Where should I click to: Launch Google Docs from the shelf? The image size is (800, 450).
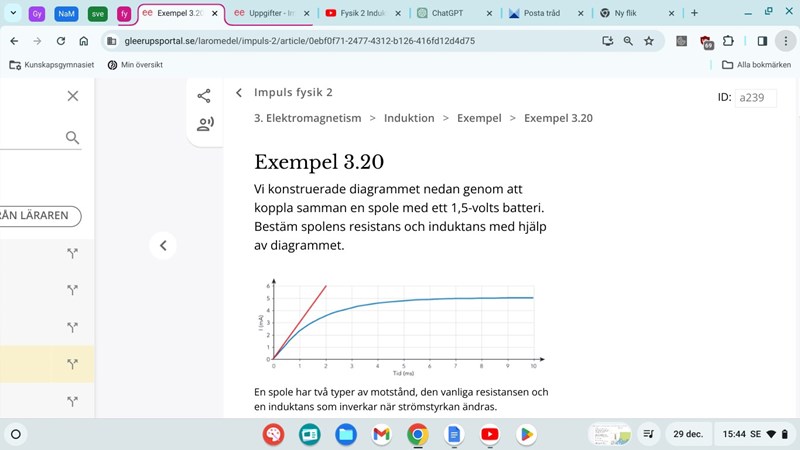[453, 434]
